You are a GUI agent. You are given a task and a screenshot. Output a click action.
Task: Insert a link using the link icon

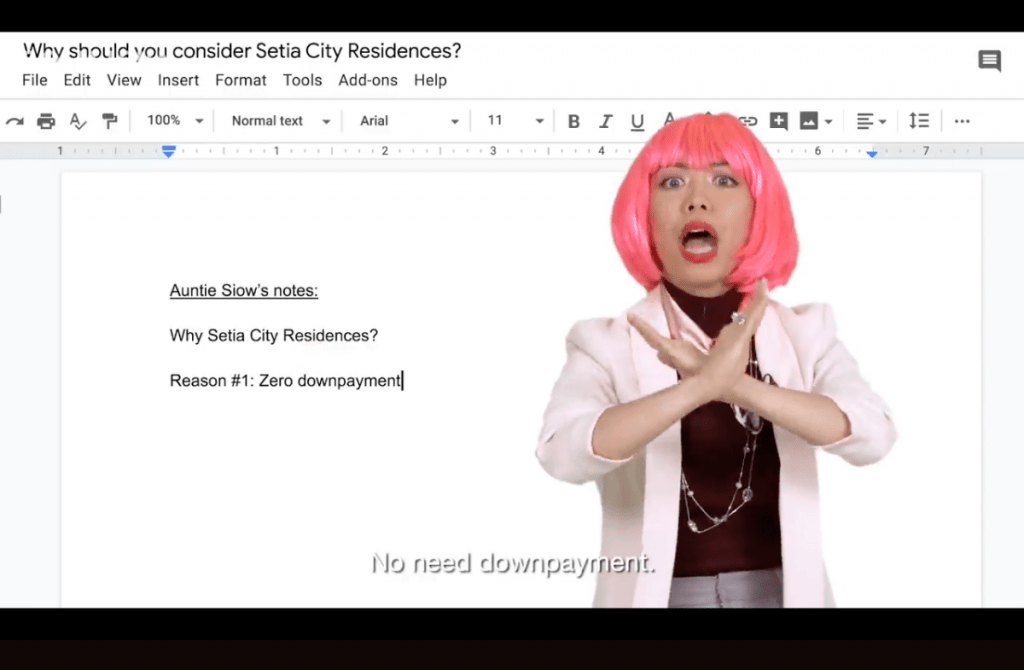click(748, 121)
